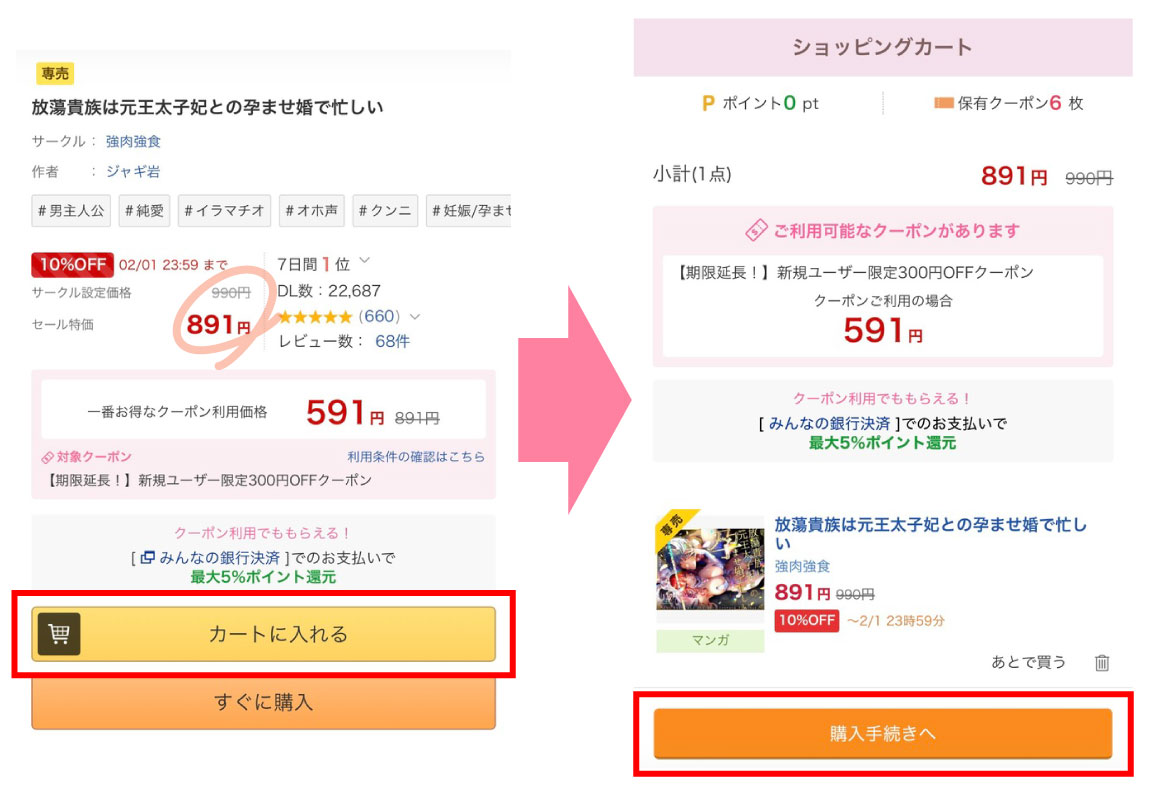The height and width of the screenshot is (800, 1150).
Task: Expand the 7-day ranking chevron
Action: pyautogui.click(x=364, y=262)
